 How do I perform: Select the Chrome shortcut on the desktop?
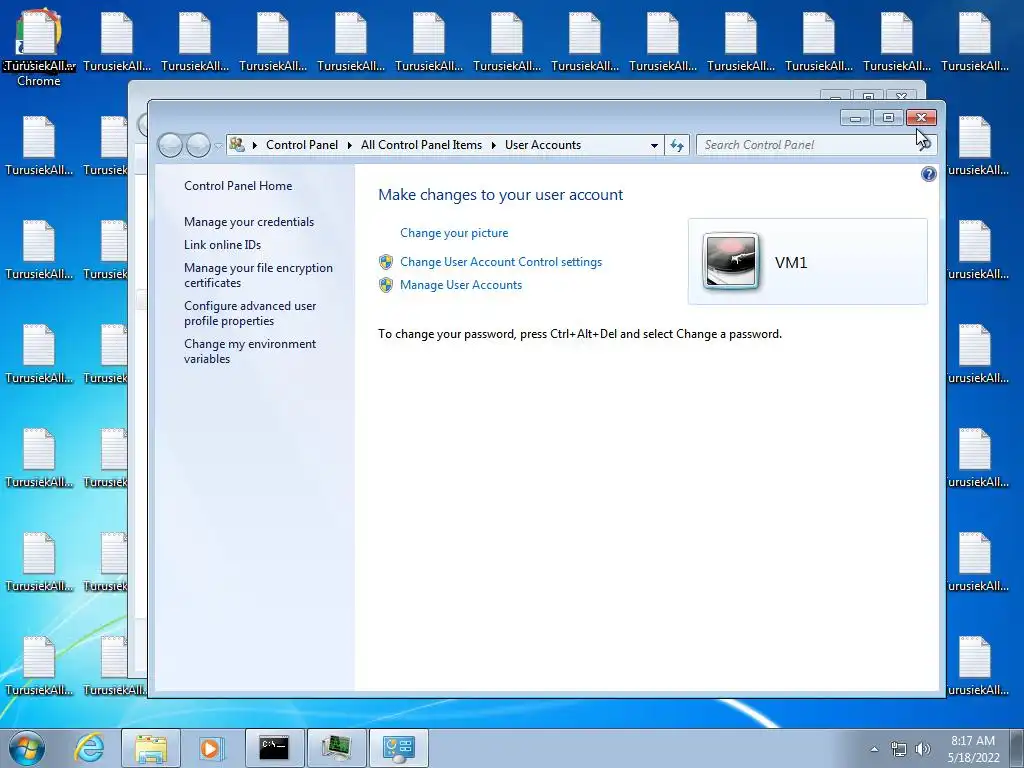(39, 48)
